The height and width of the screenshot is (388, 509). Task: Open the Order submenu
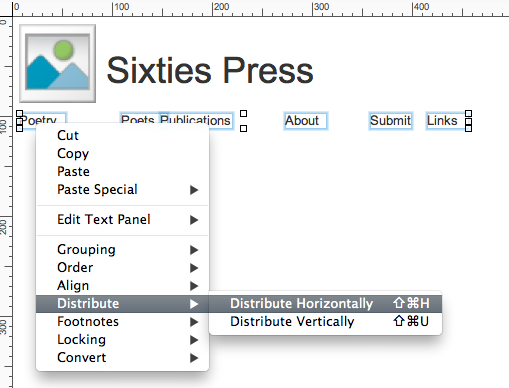(122, 268)
